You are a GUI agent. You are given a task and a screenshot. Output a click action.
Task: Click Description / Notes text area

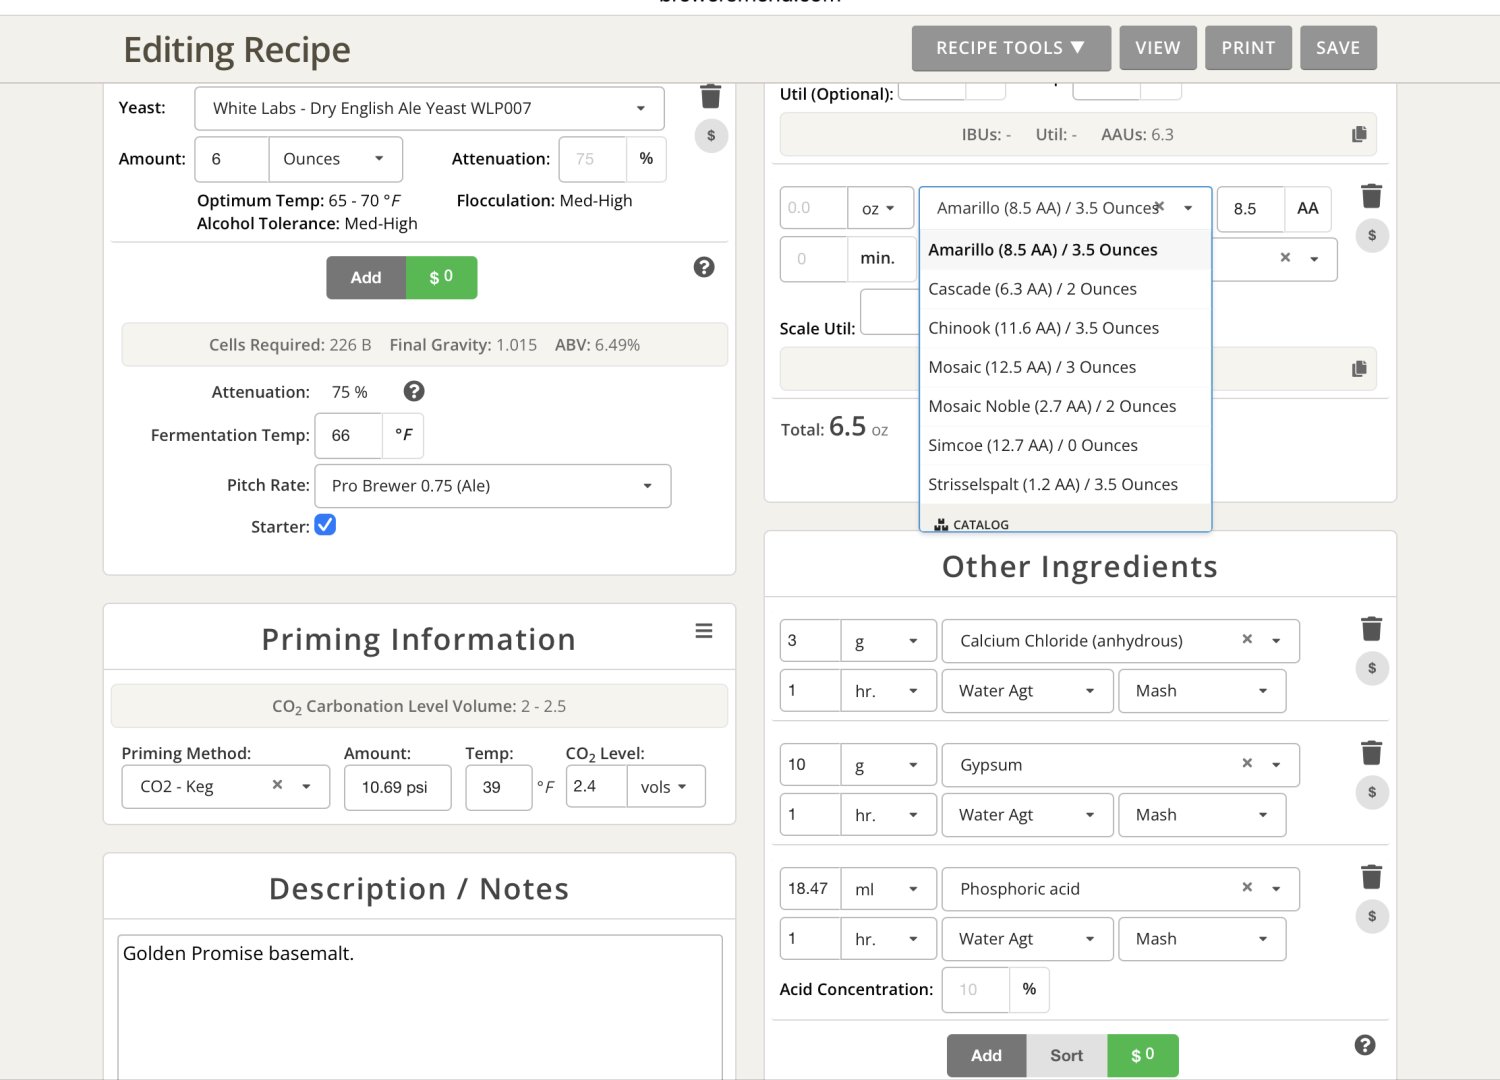coord(419,1006)
